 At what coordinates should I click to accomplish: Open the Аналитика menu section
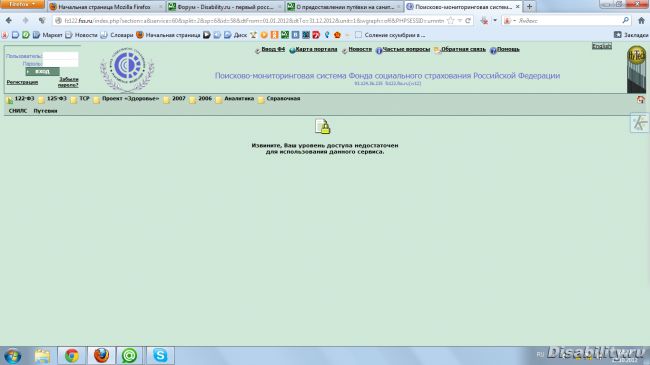pyautogui.click(x=239, y=99)
